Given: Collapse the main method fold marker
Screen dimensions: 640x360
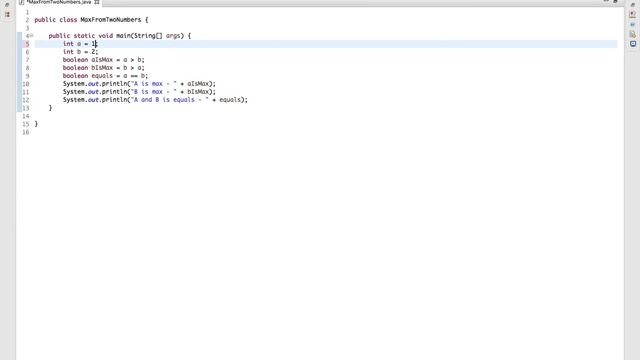Looking at the screenshot, I should [x=31, y=36].
